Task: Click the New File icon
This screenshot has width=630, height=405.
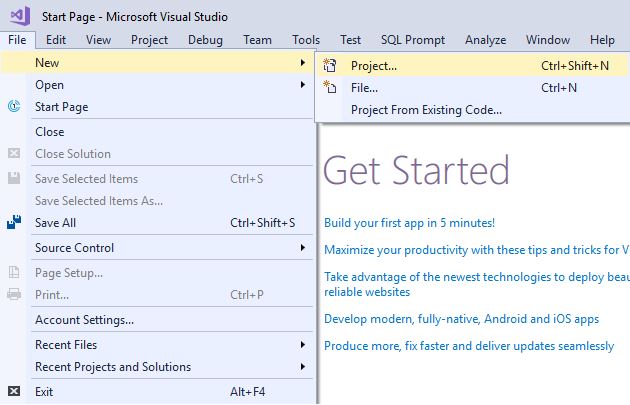Action: (331, 88)
